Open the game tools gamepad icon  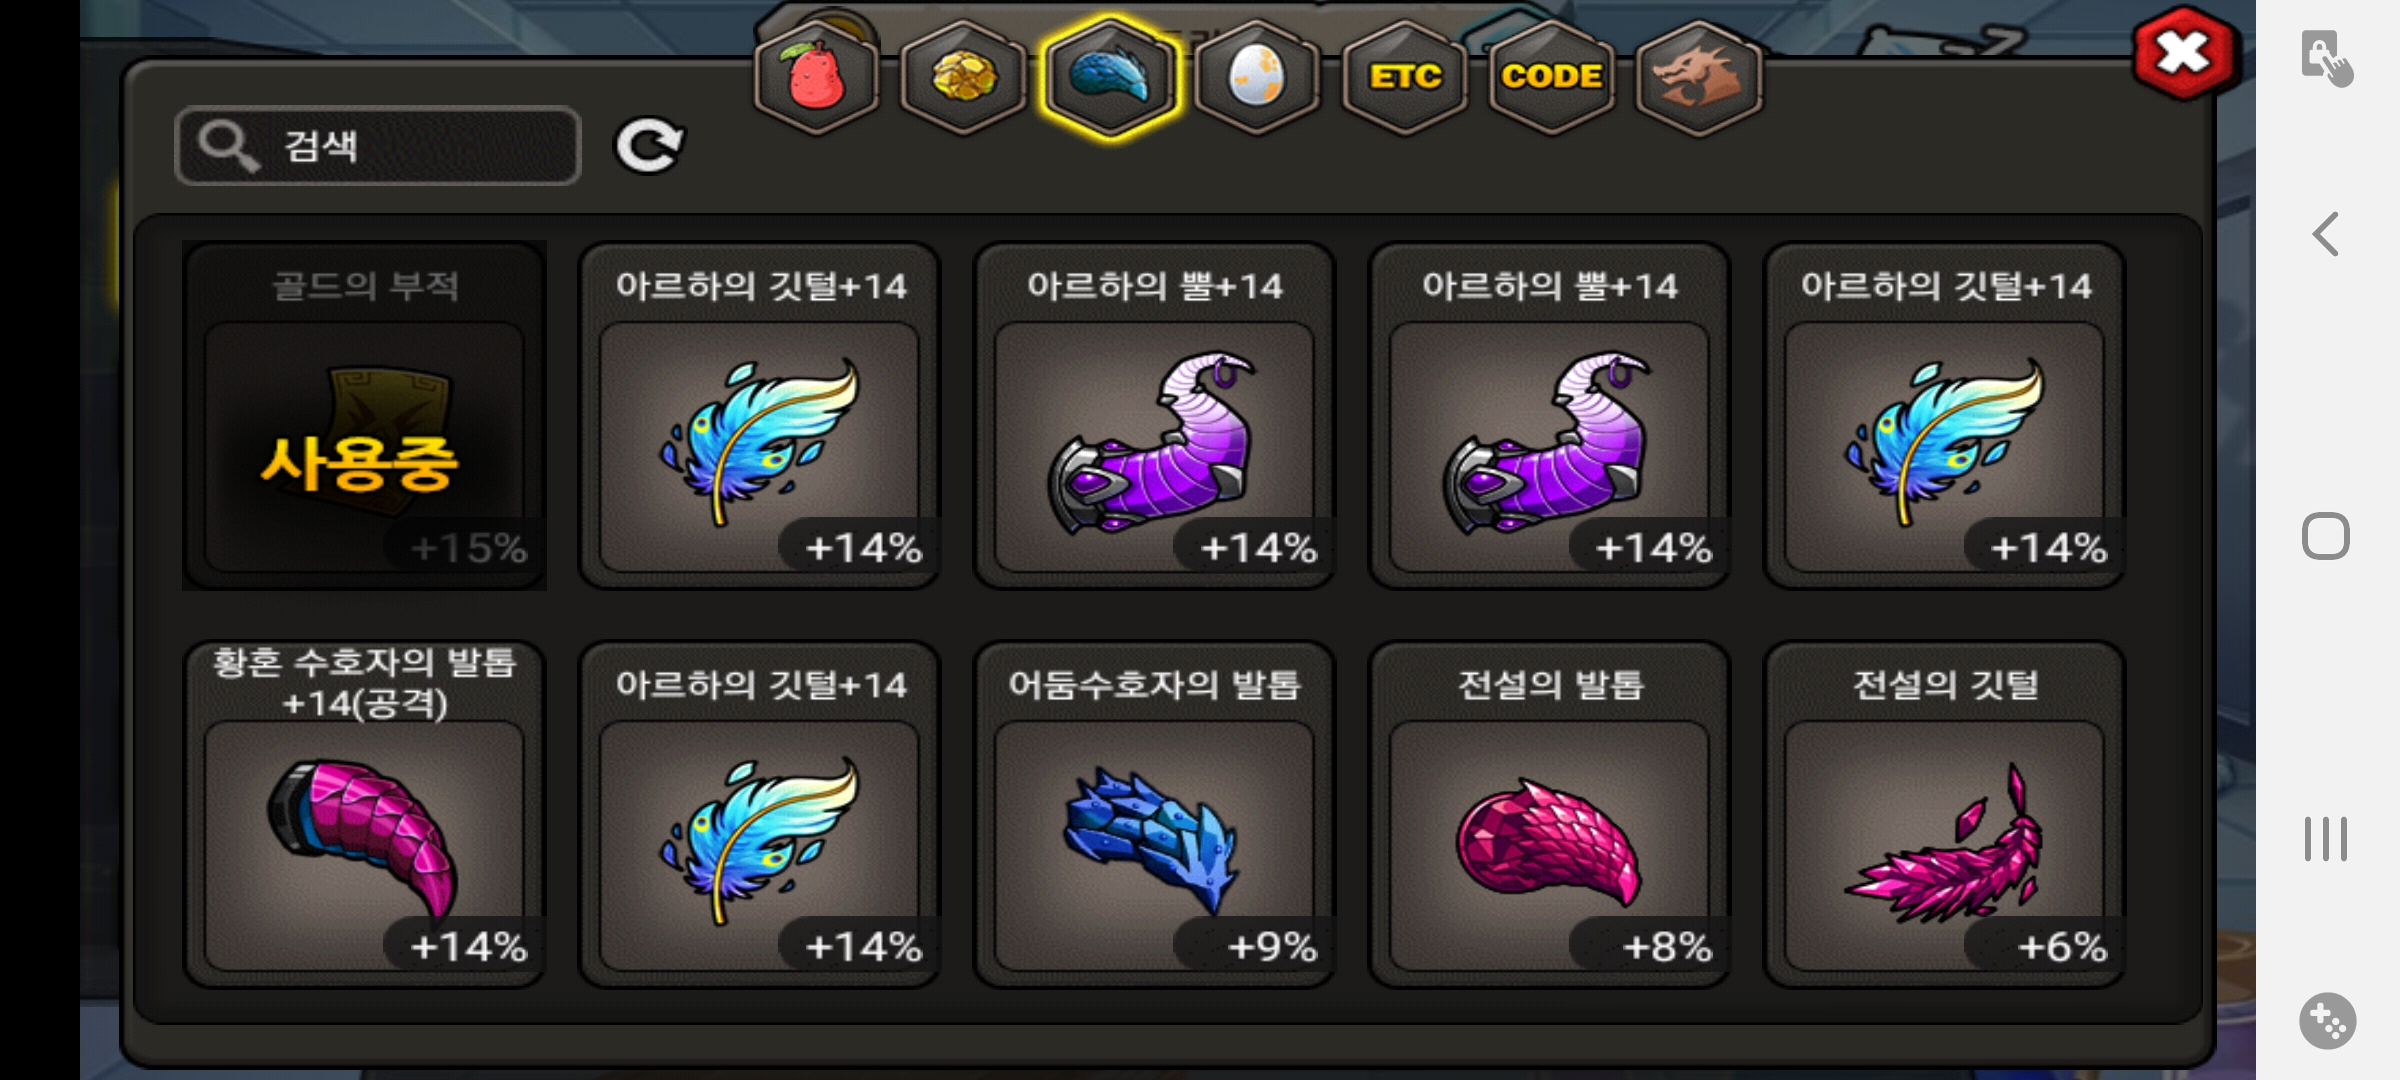point(2327,1021)
